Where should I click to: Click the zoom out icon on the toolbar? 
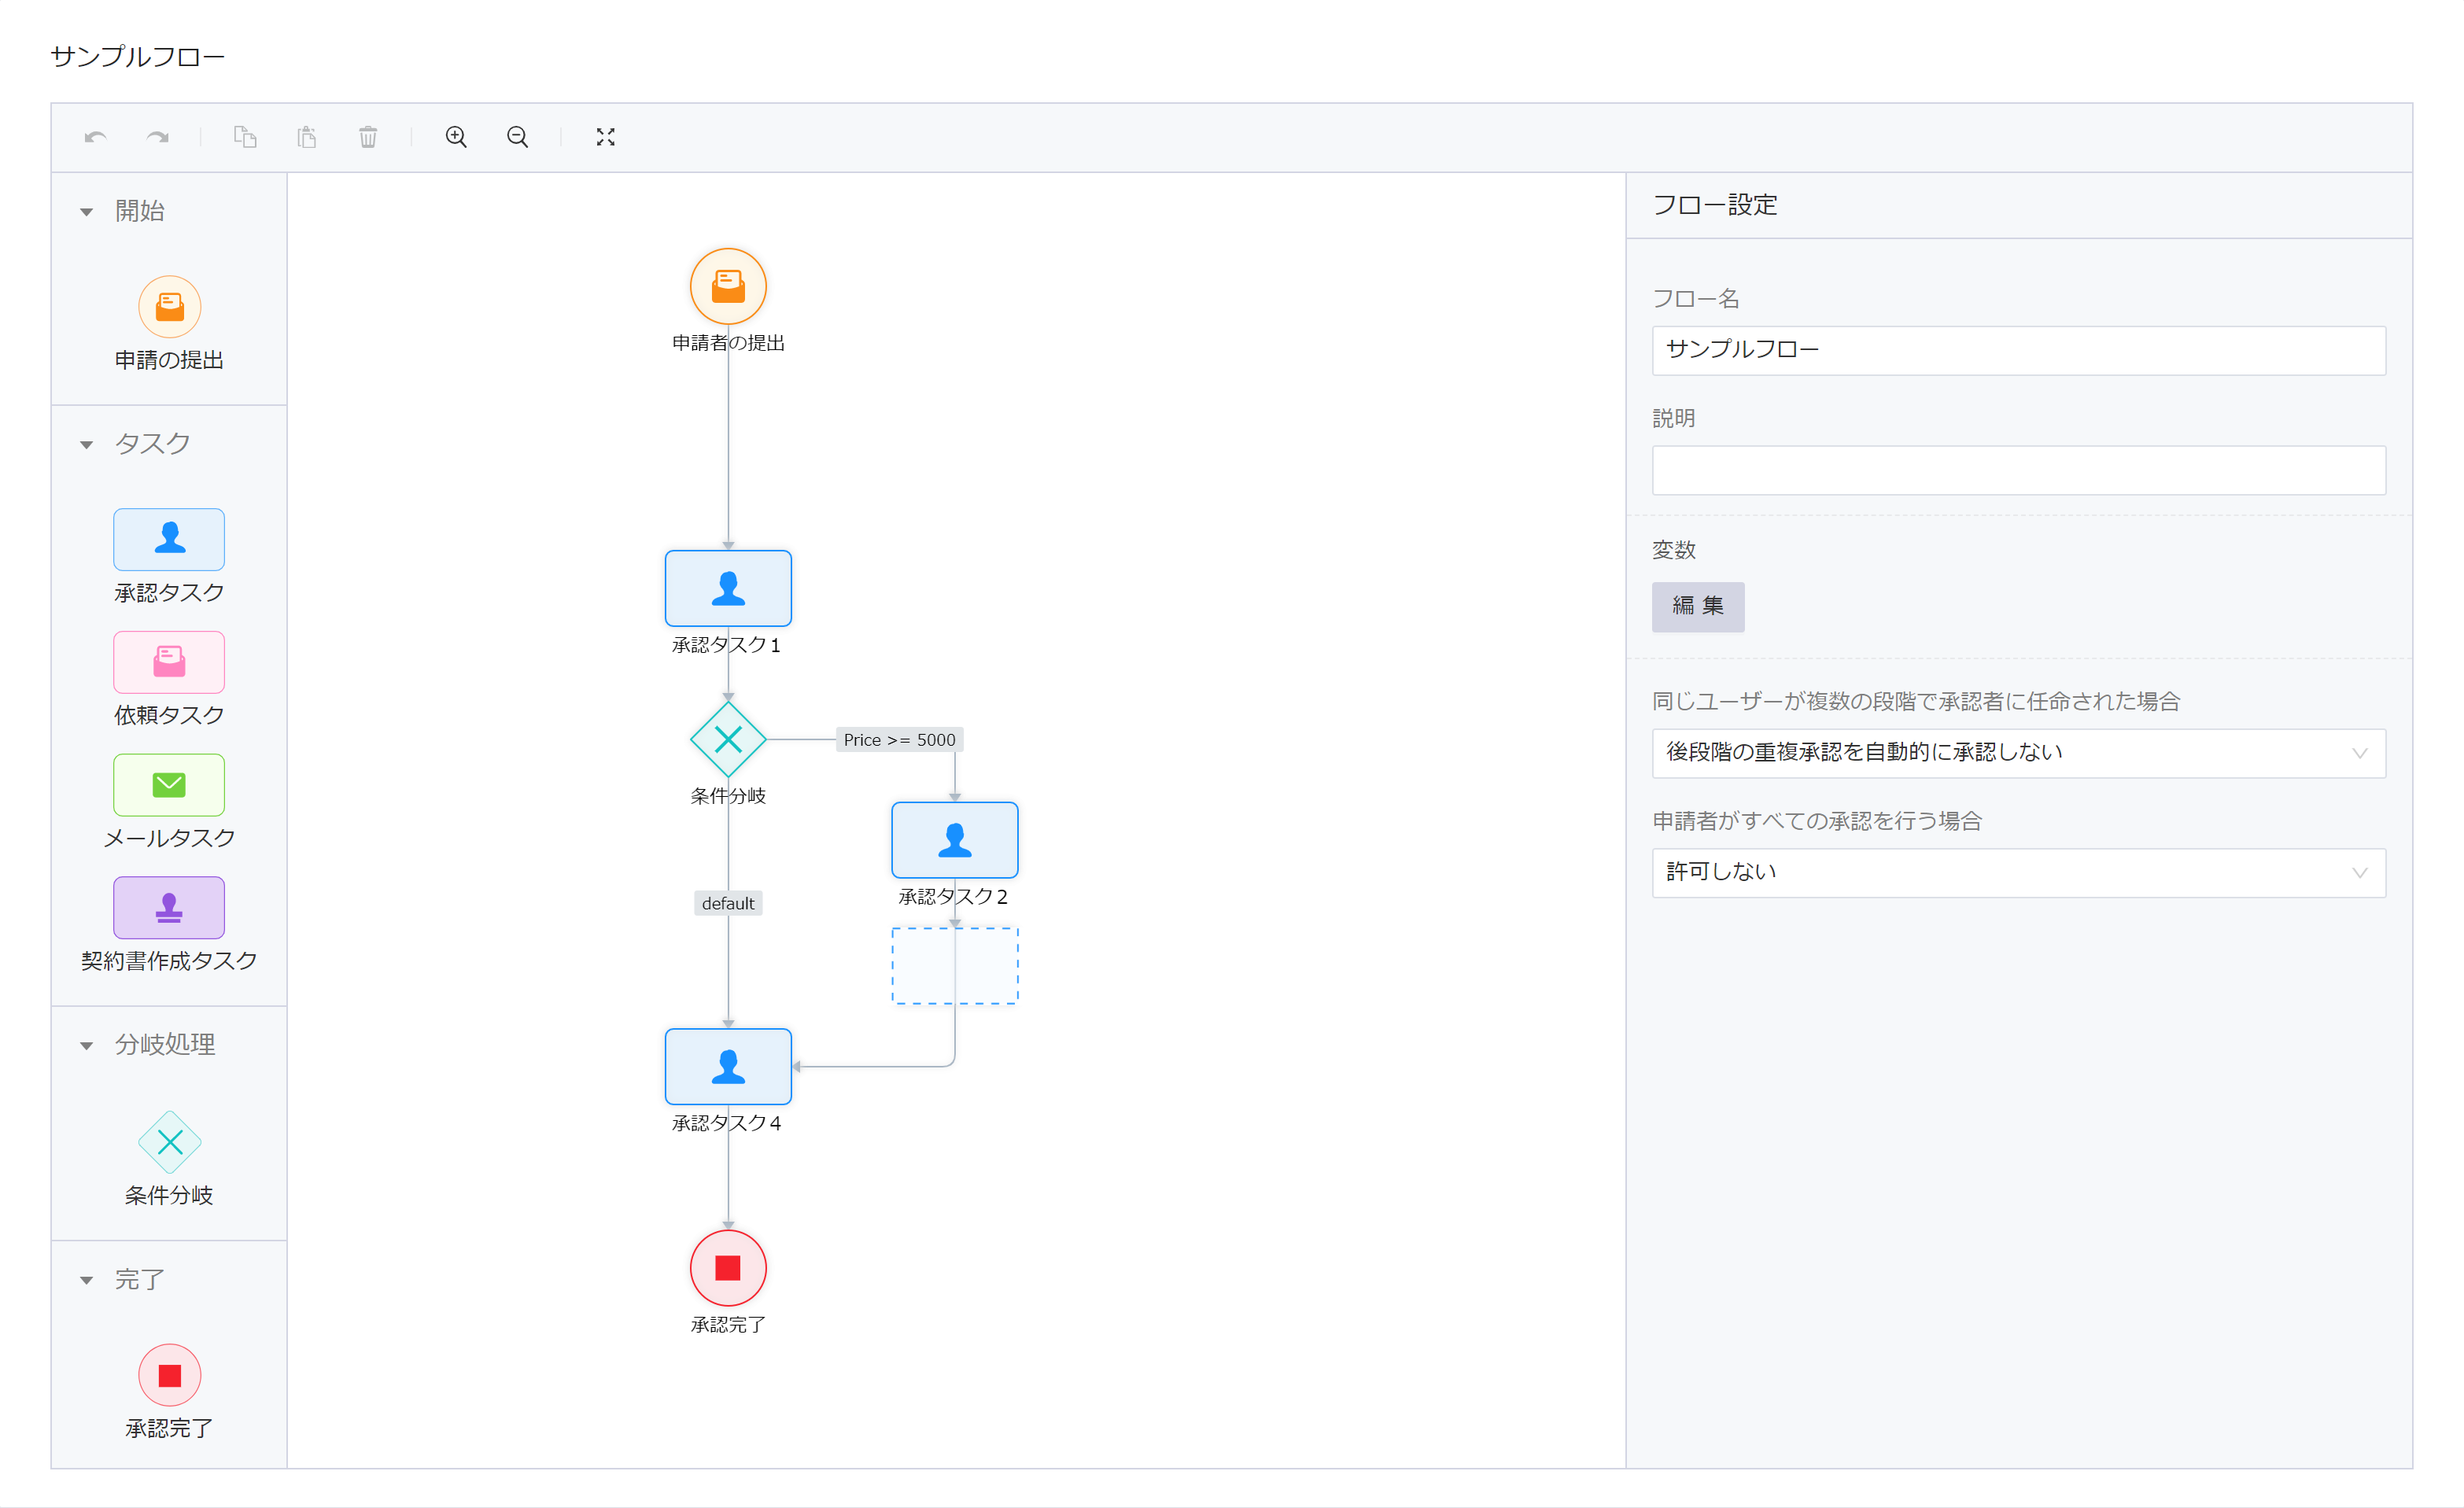[x=518, y=137]
